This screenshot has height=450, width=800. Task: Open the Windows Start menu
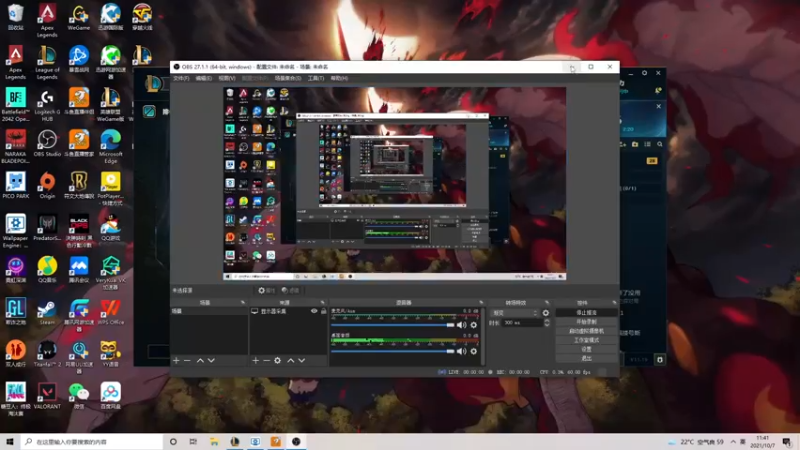(x=10, y=441)
